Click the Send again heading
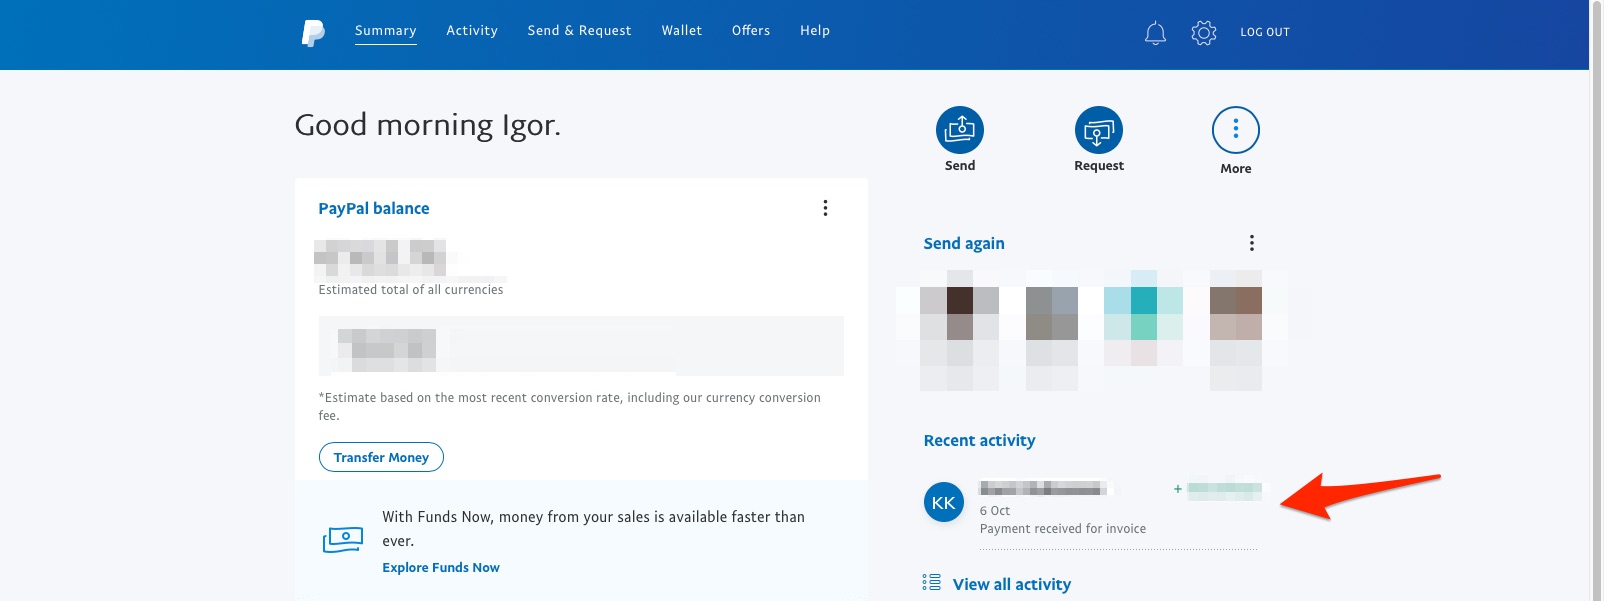 tap(964, 243)
